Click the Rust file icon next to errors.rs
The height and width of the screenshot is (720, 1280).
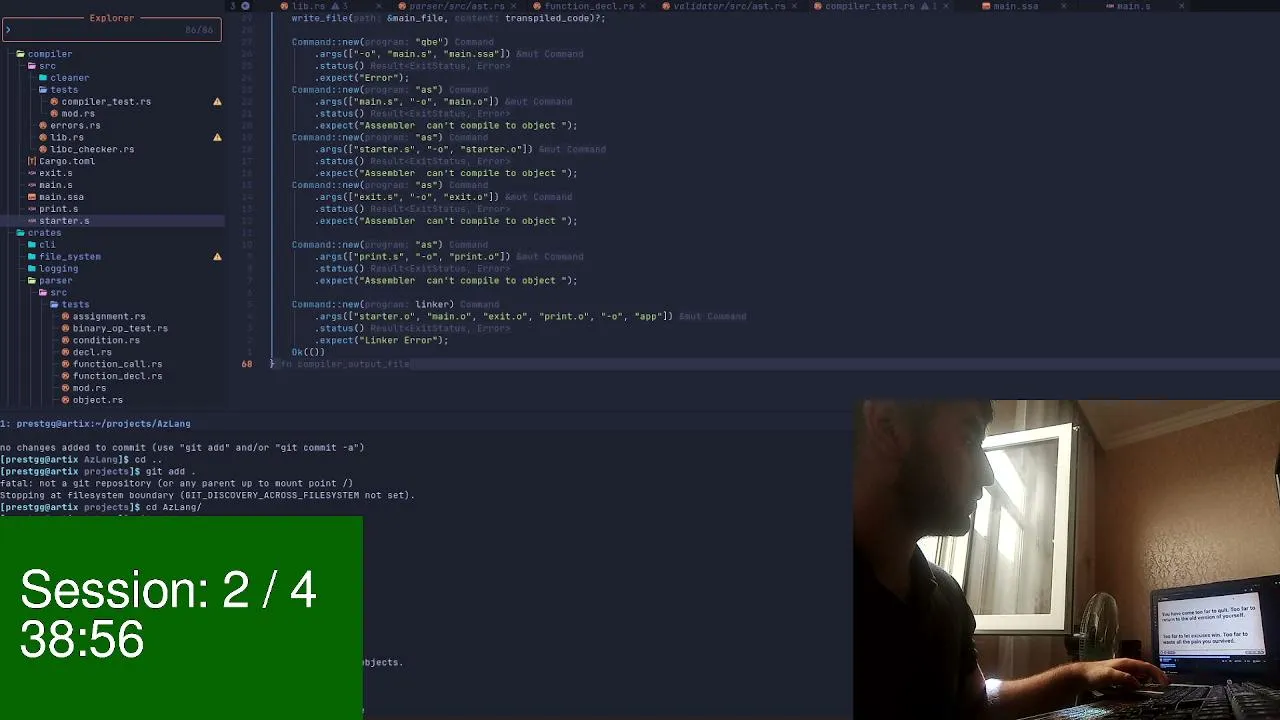point(43,126)
